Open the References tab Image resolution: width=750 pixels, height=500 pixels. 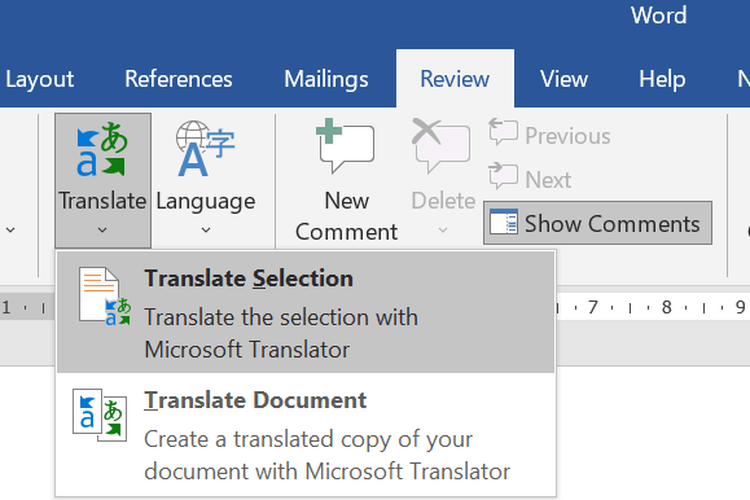pos(178,79)
